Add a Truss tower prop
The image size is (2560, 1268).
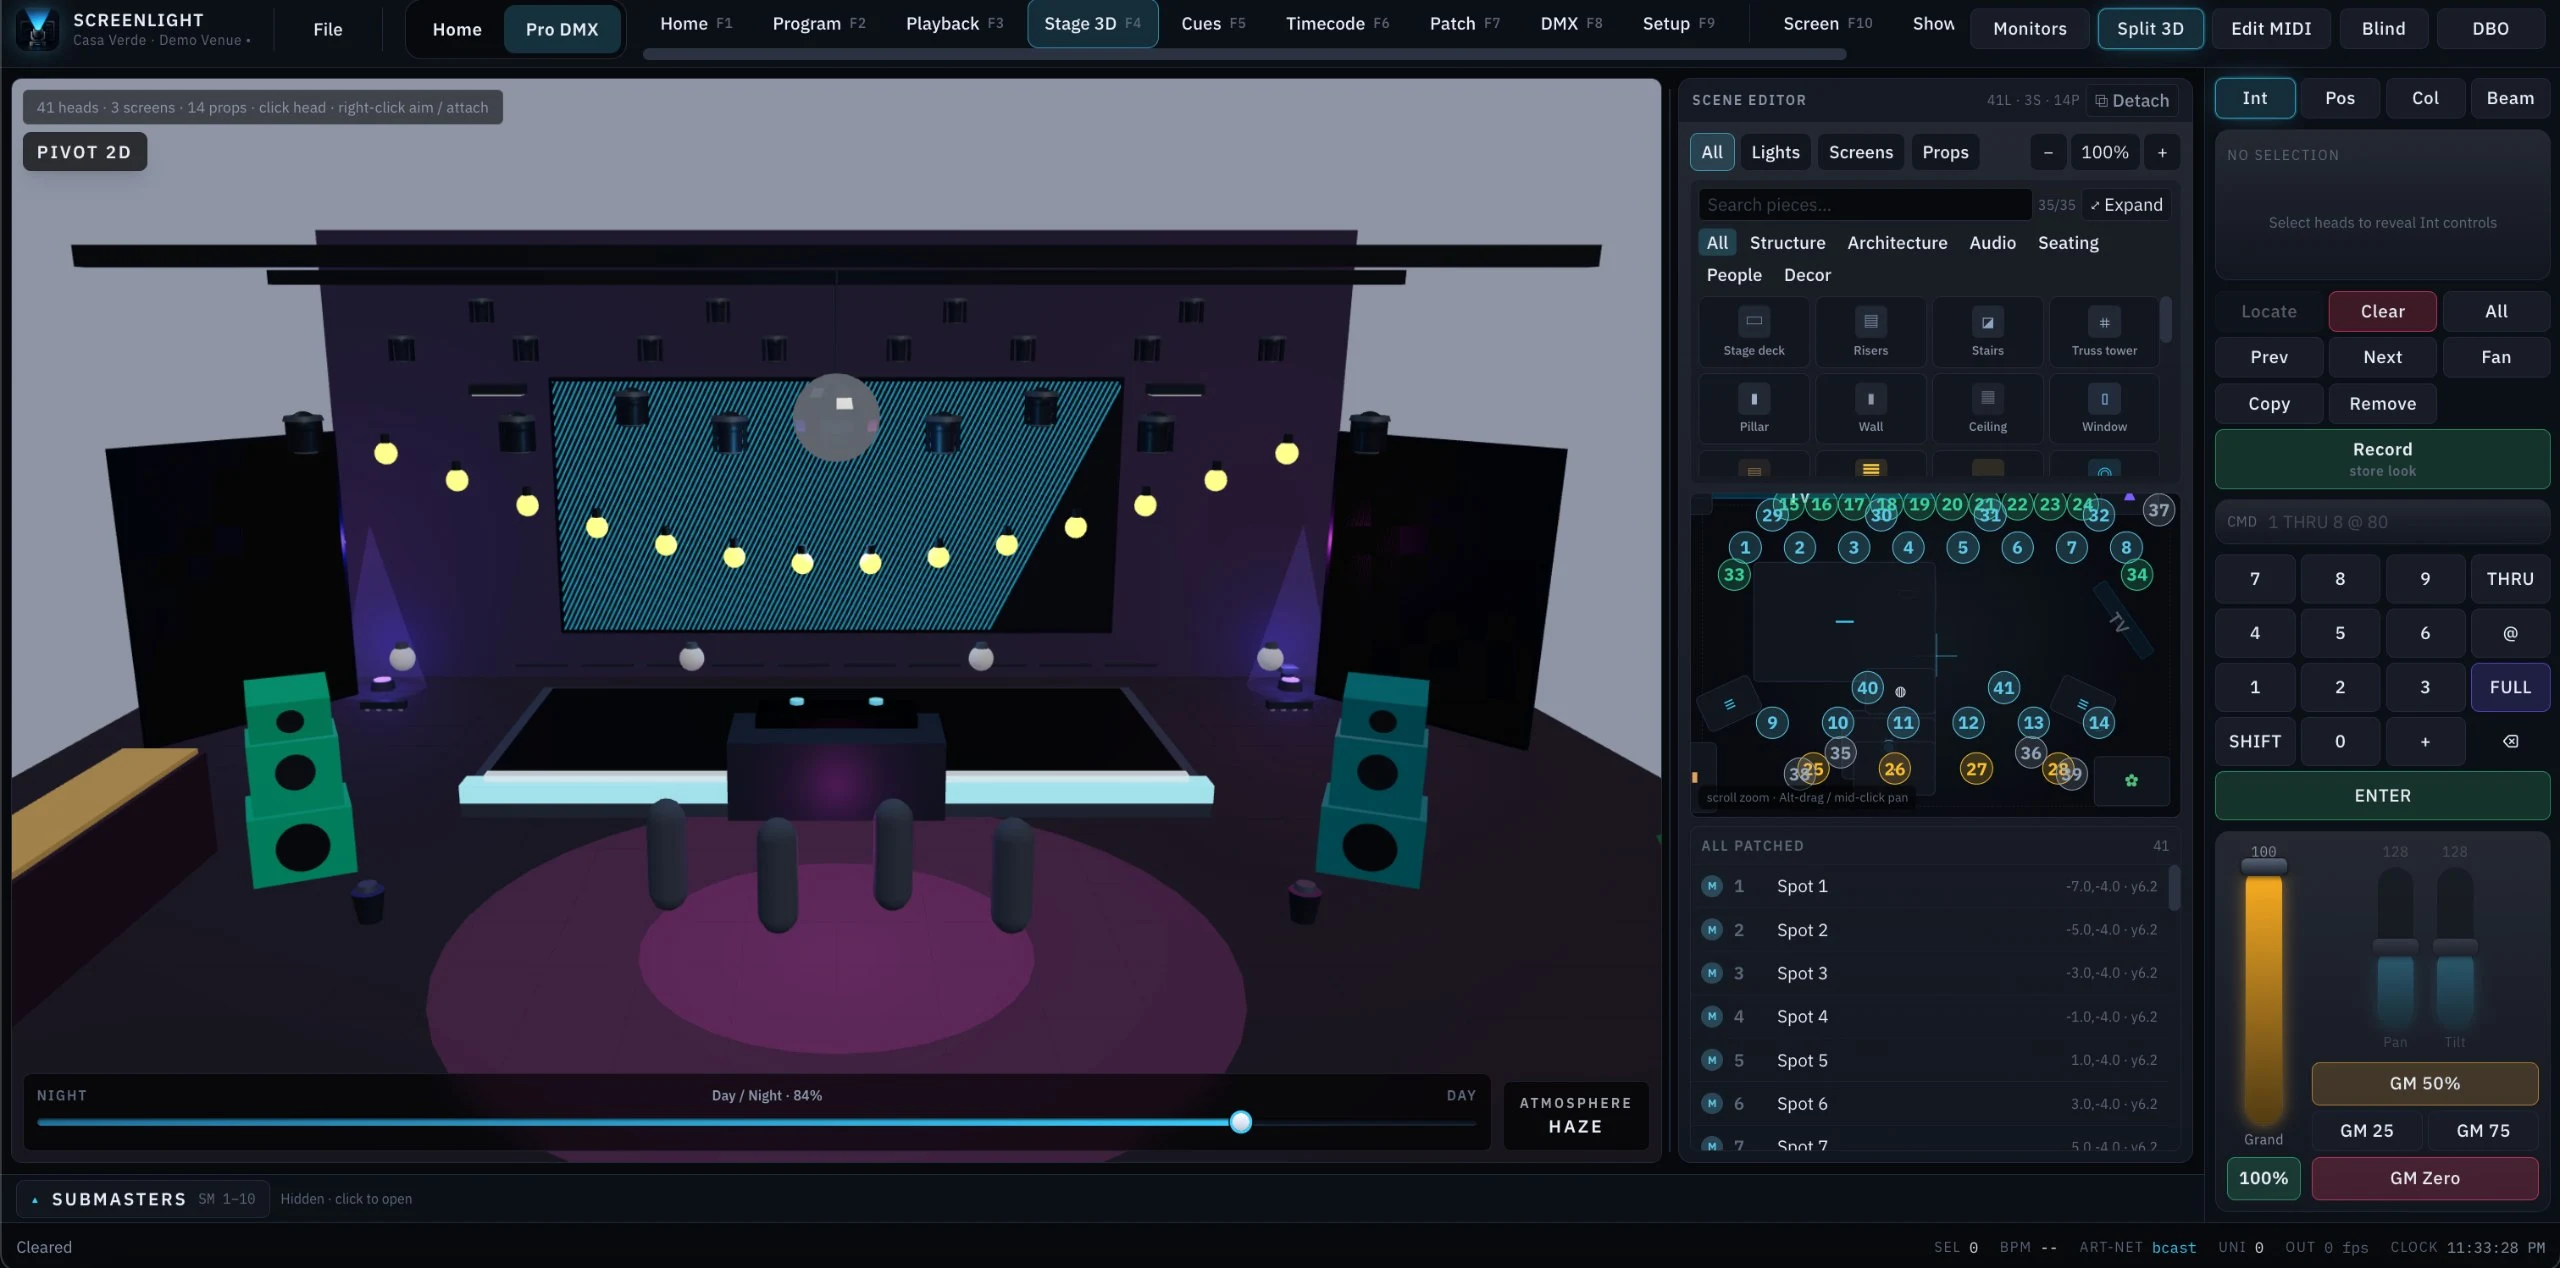2104,332
